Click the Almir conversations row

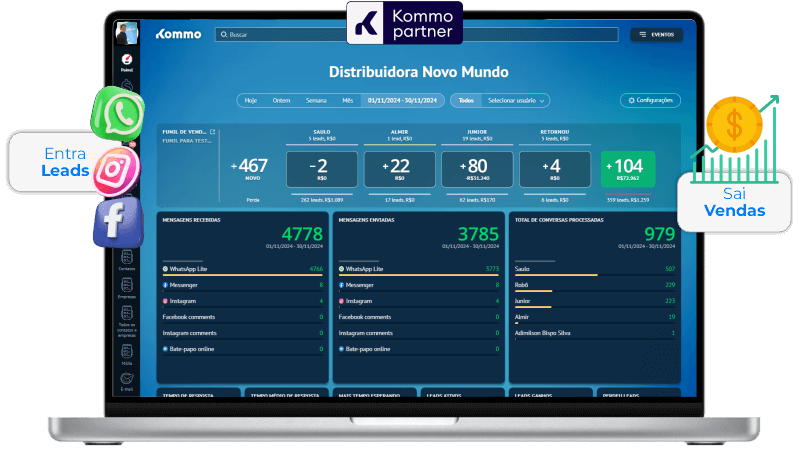(x=595, y=317)
